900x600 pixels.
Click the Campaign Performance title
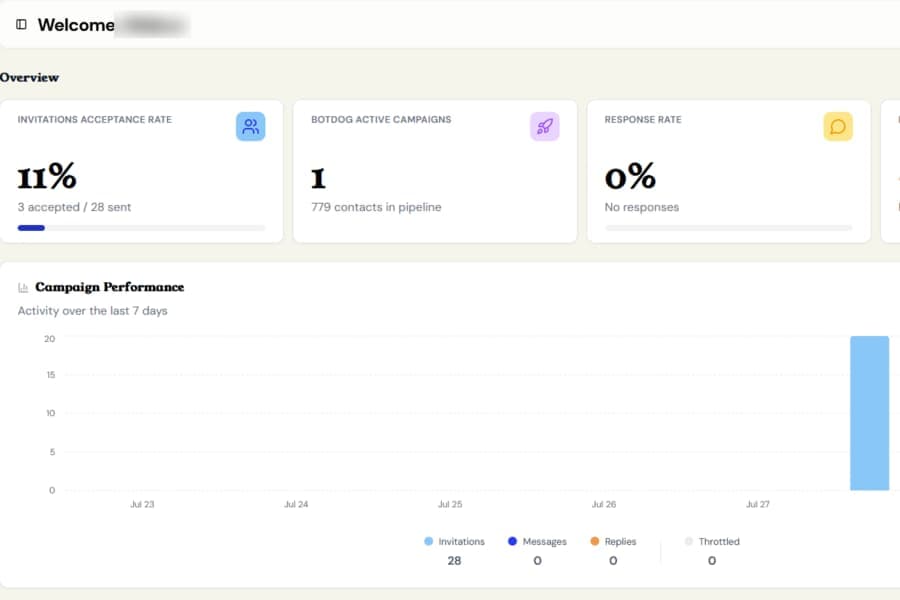[110, 287]
